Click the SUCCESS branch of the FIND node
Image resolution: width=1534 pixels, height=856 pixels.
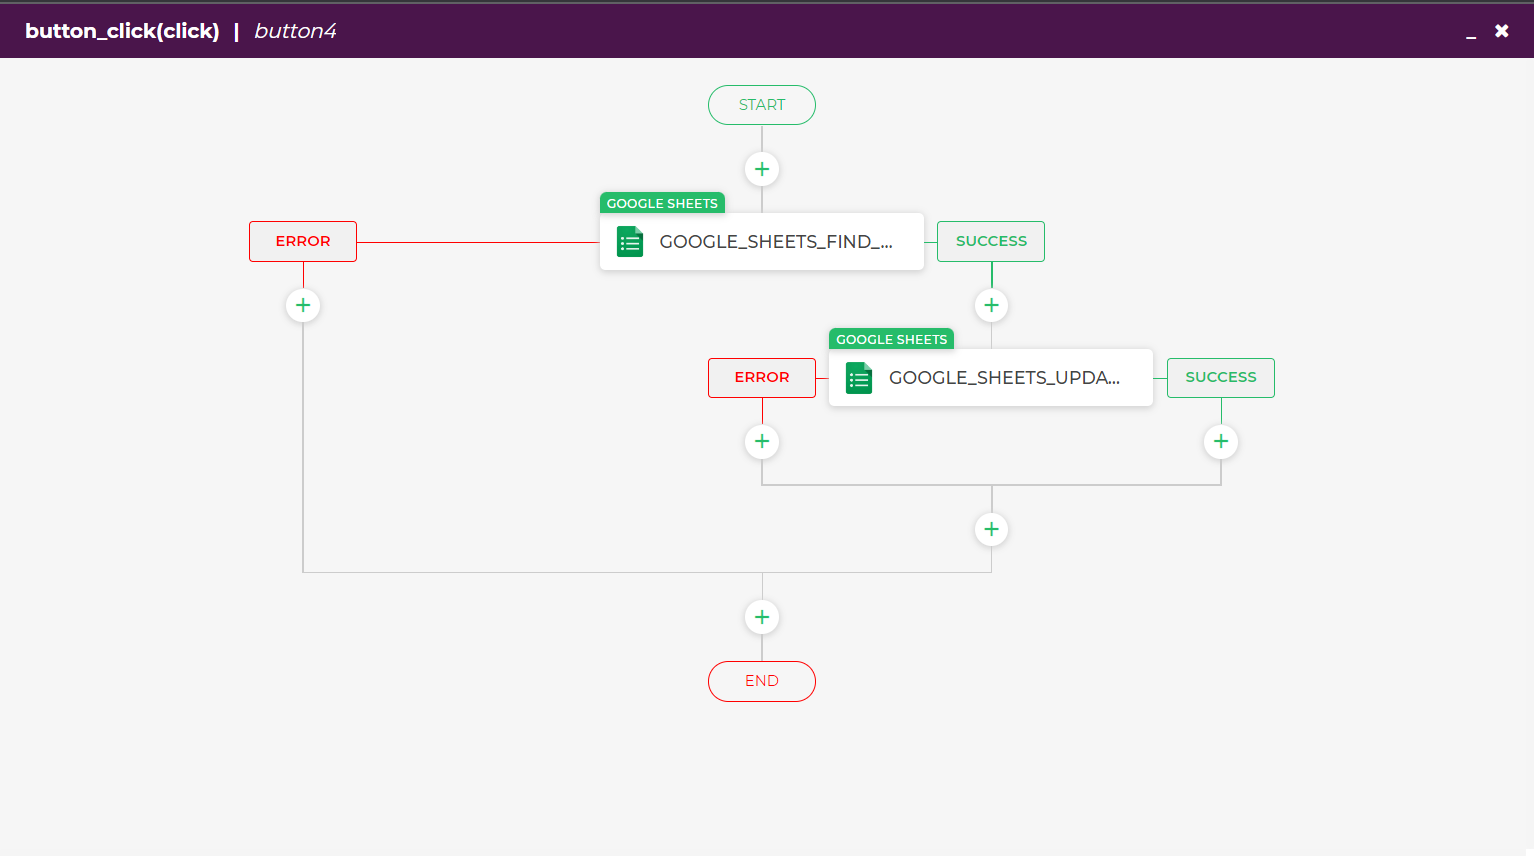pos(990,241)
